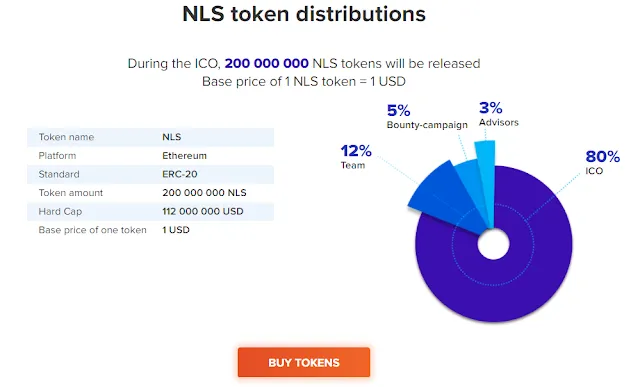Click the ERC-20 standard value
Screen dimensions: 640x387
(180, 174)
